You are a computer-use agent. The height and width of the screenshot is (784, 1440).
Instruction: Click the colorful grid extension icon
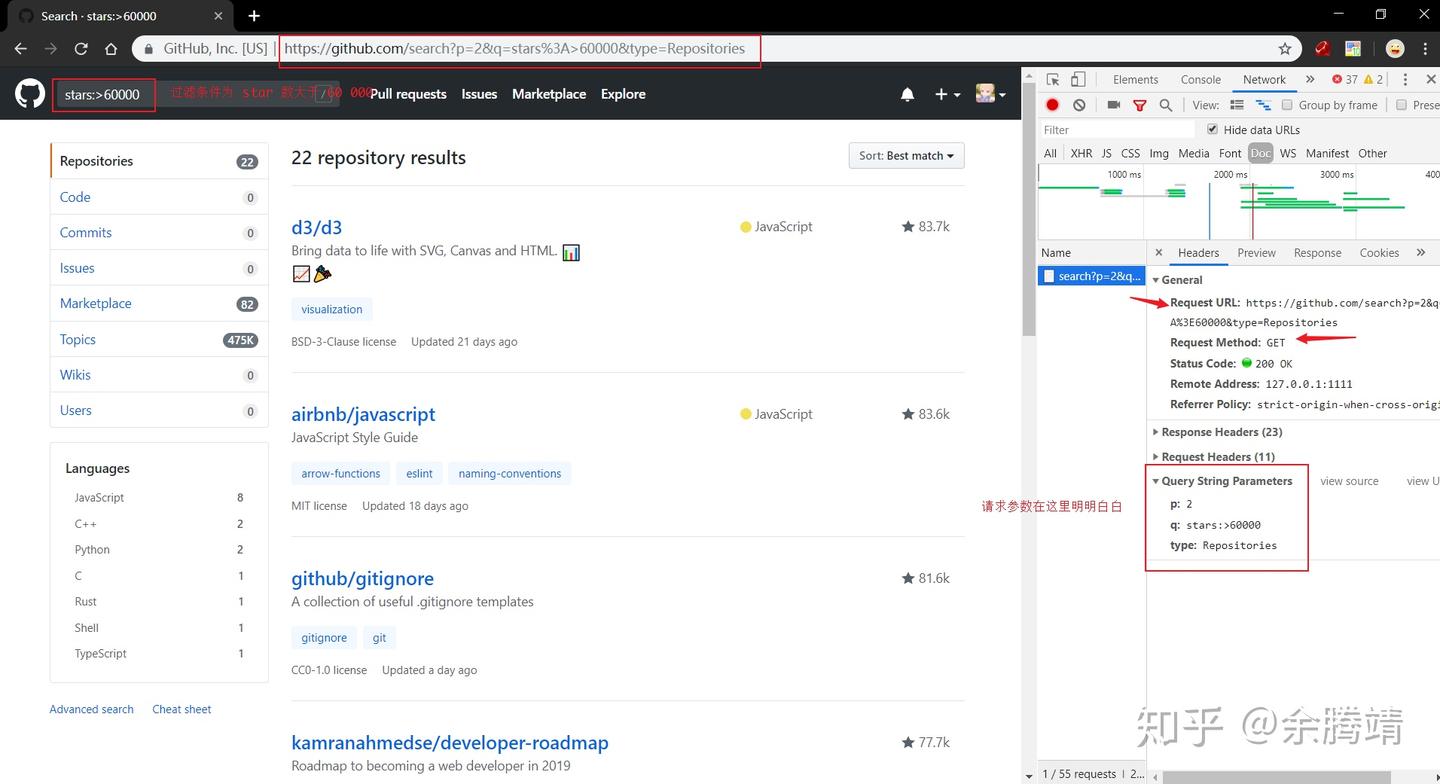pyautogui.click(x=1353, y=48)
